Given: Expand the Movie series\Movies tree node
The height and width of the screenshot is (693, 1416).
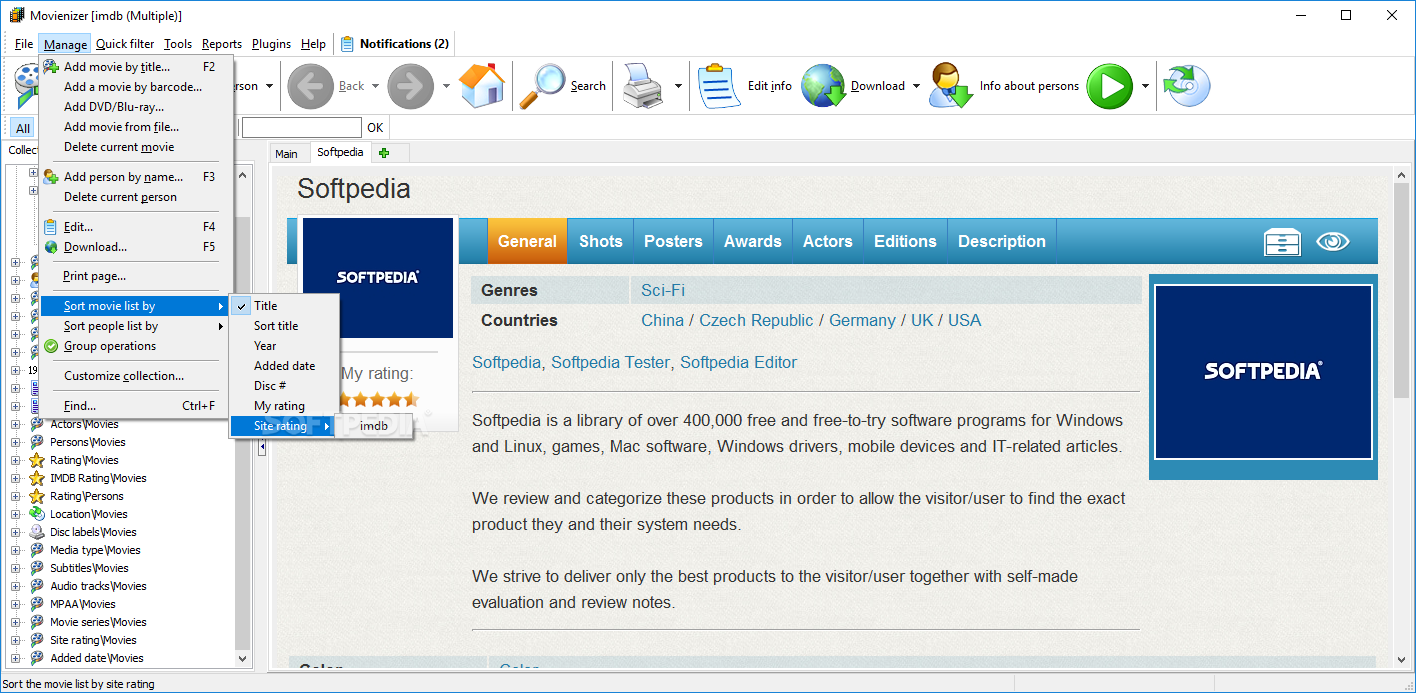Looking at the screenshot, I should click(15, 622).
